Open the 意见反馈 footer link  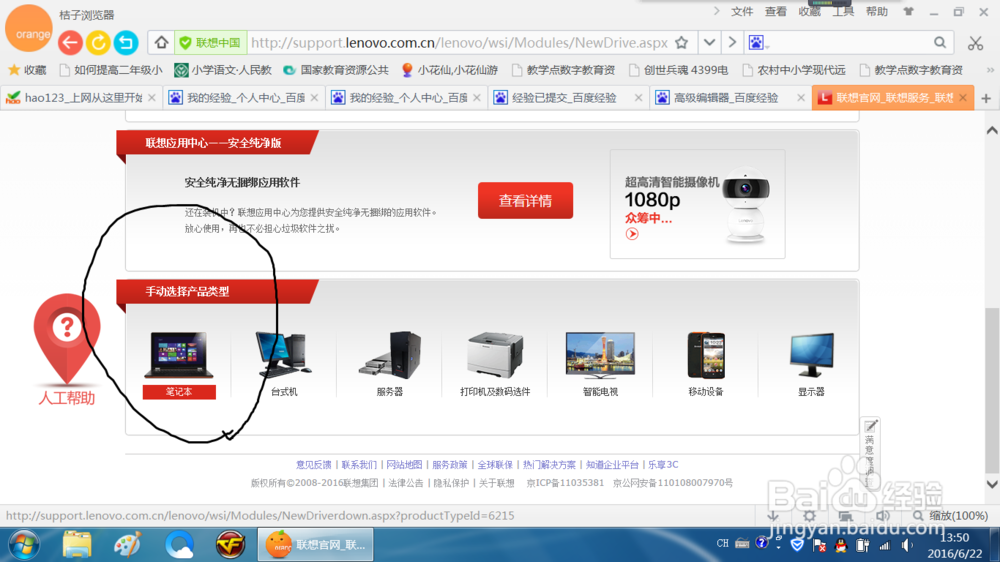(313, 464)
